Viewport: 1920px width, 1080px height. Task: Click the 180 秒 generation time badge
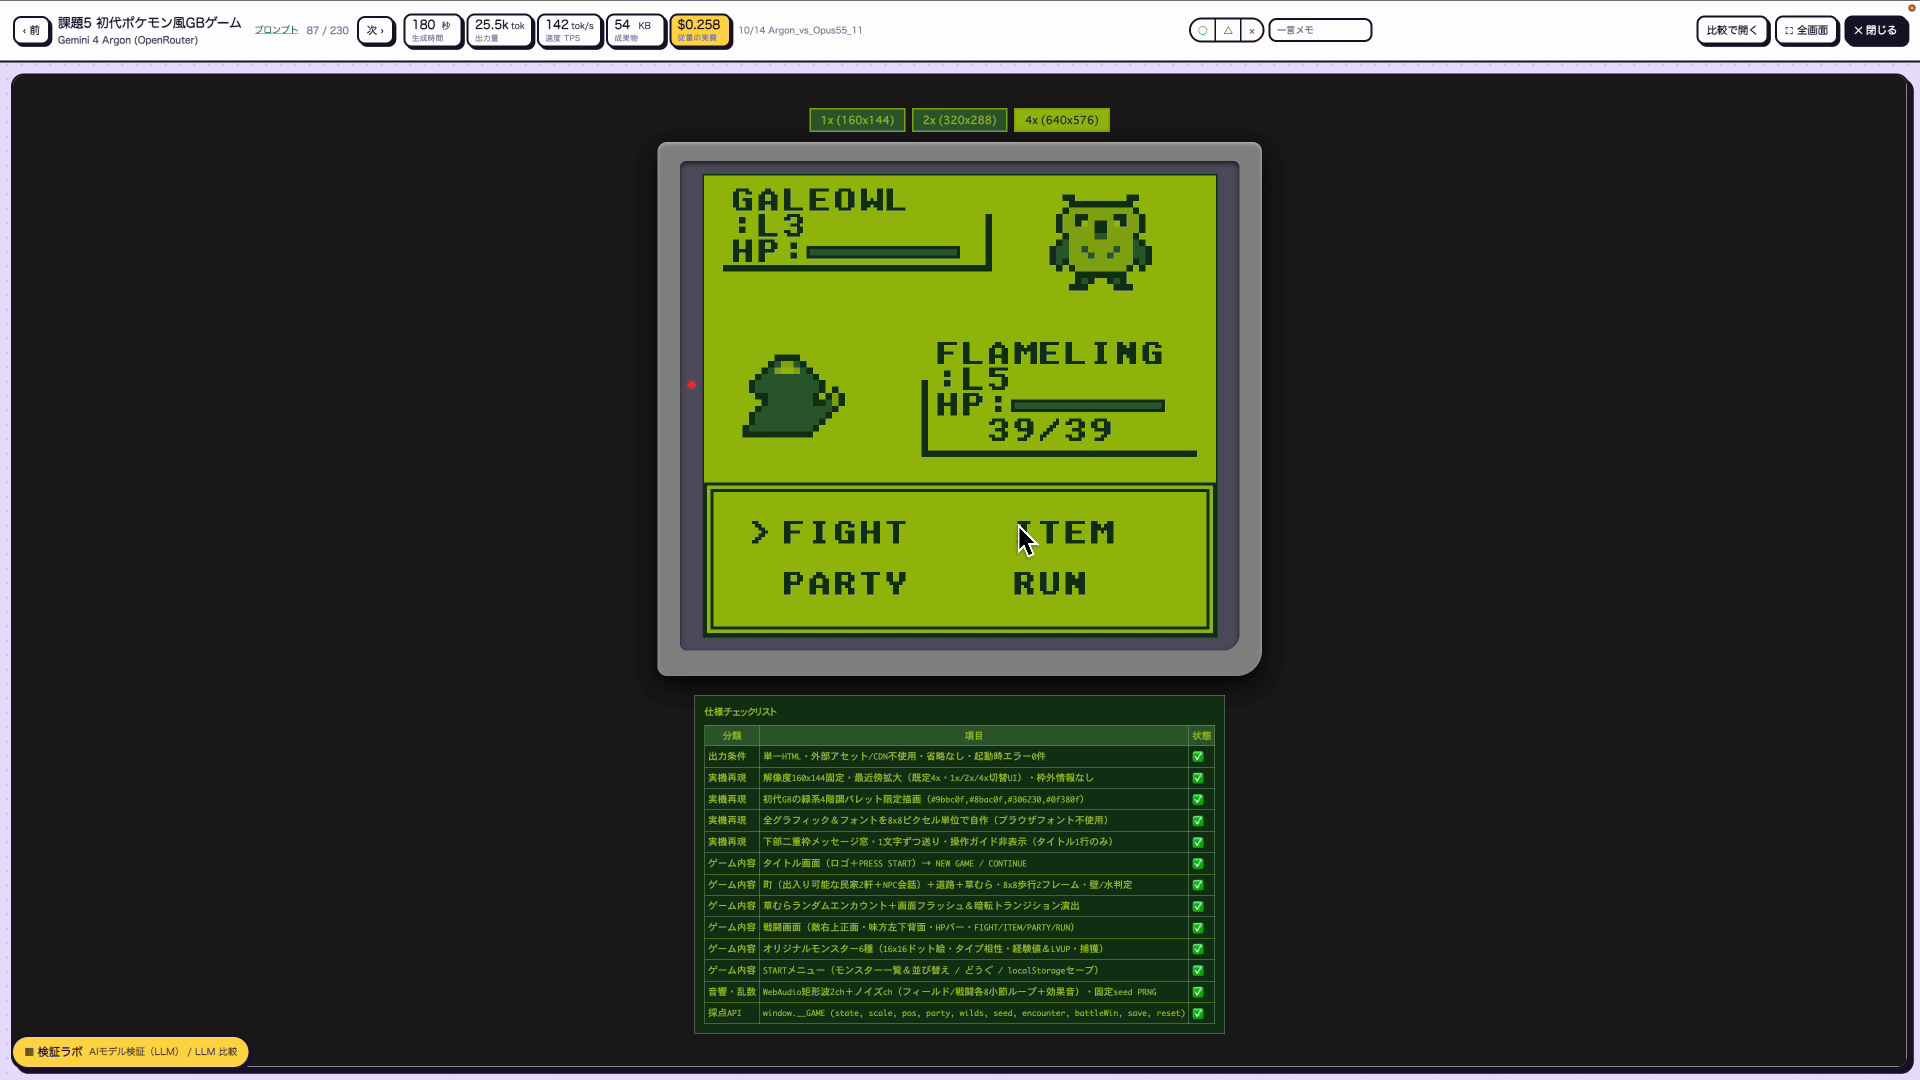[x=432, y=31]
